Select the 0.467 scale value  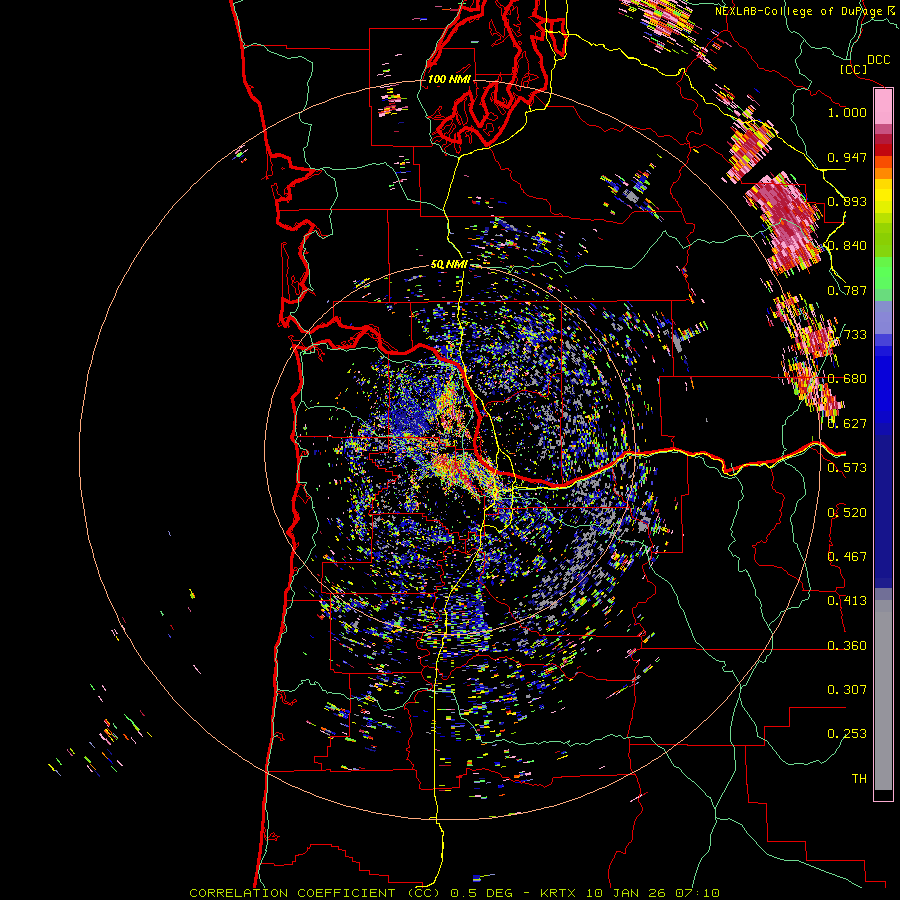click(847, 556)
